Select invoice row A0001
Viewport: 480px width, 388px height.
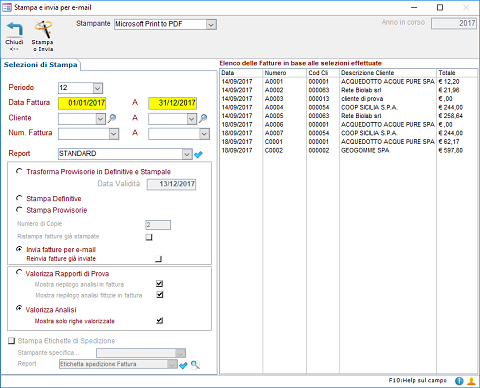pos(348,82)
